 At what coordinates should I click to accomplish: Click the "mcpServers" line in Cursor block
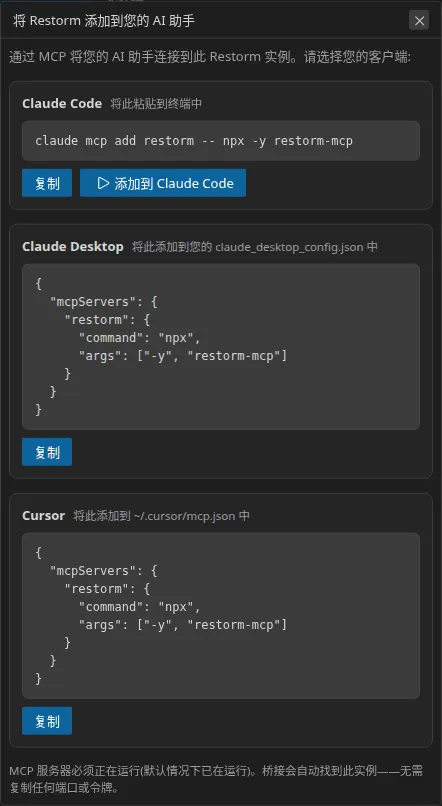click(103, 571)
